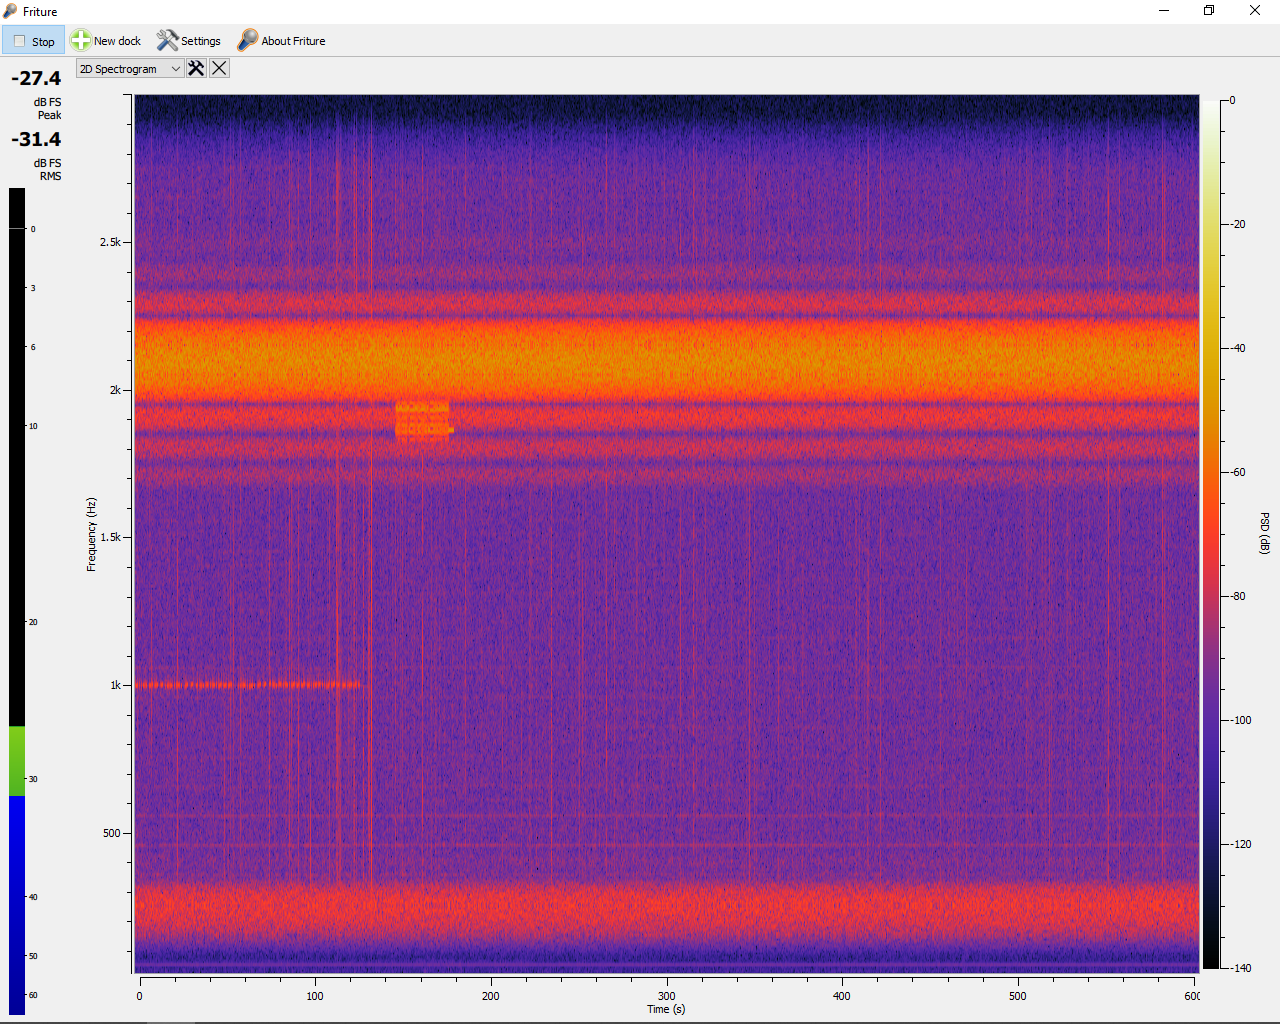Click the green segment of the level meter
The image size is (1280, 1024).
pyautogui.click(x=17, y=760)
